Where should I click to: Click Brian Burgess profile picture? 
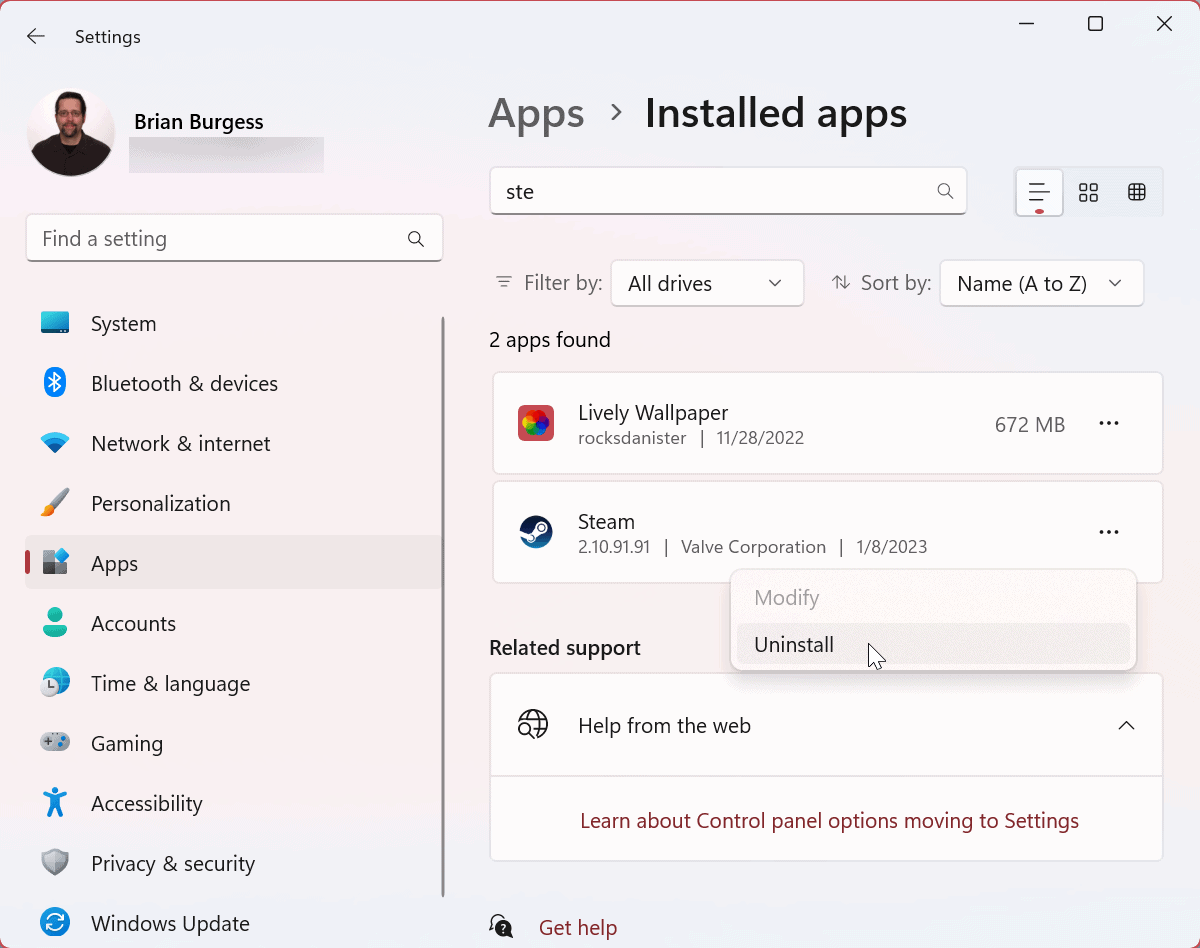point(70,131)
